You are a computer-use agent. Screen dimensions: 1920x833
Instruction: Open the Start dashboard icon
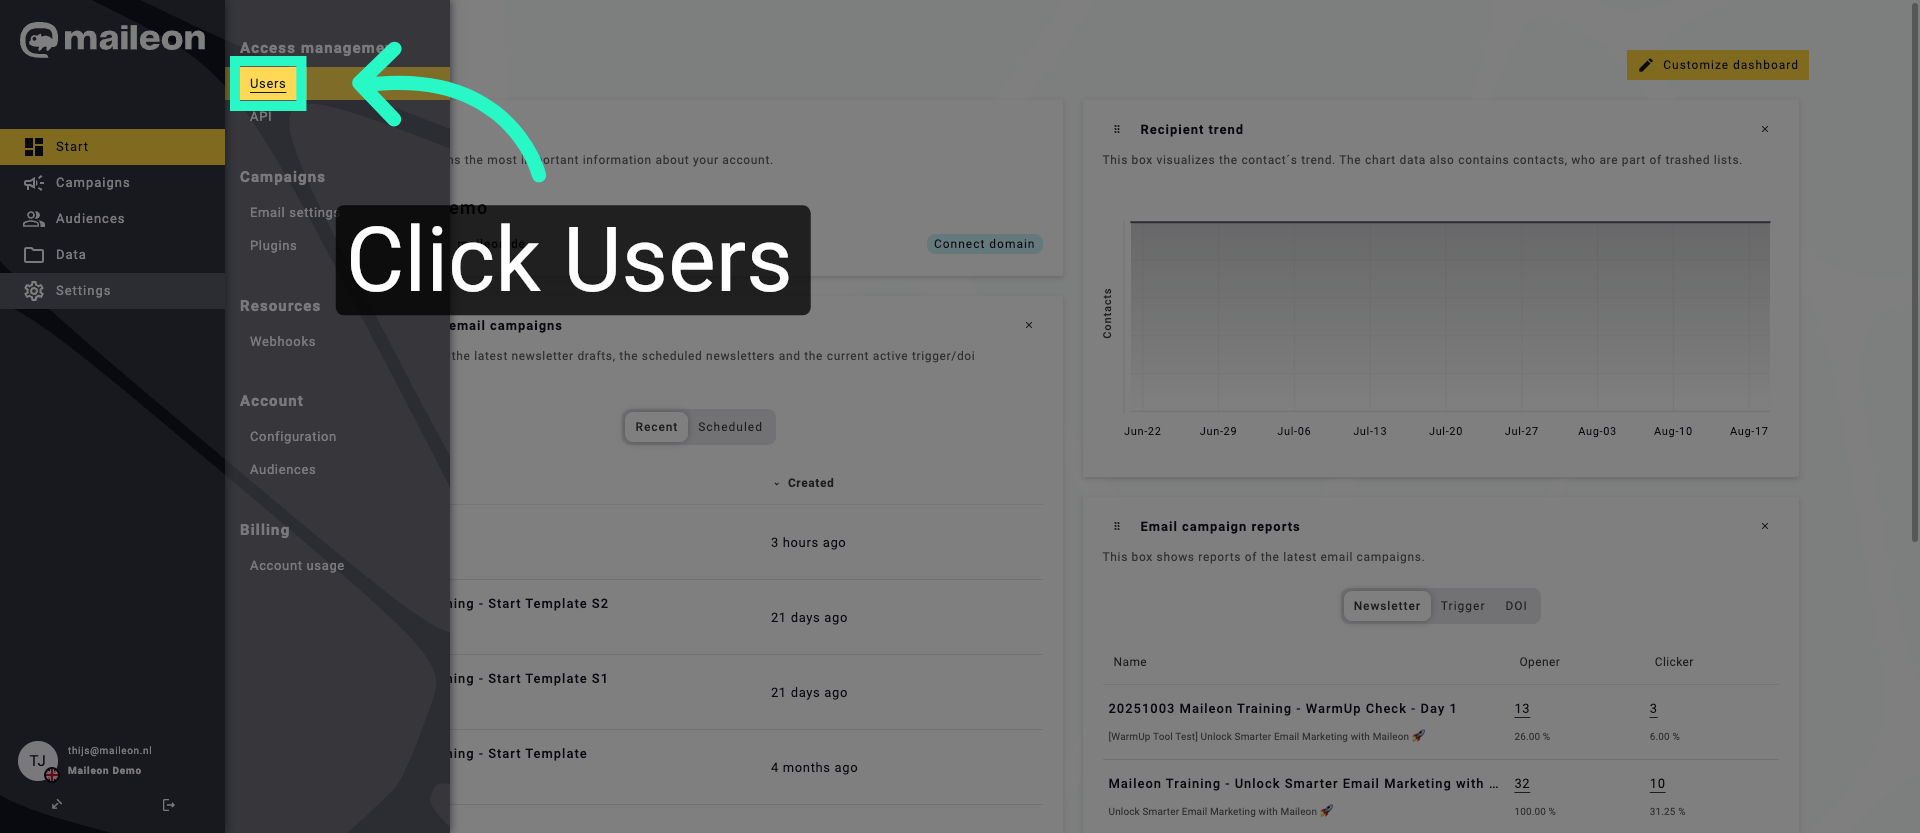coord(34,147)
